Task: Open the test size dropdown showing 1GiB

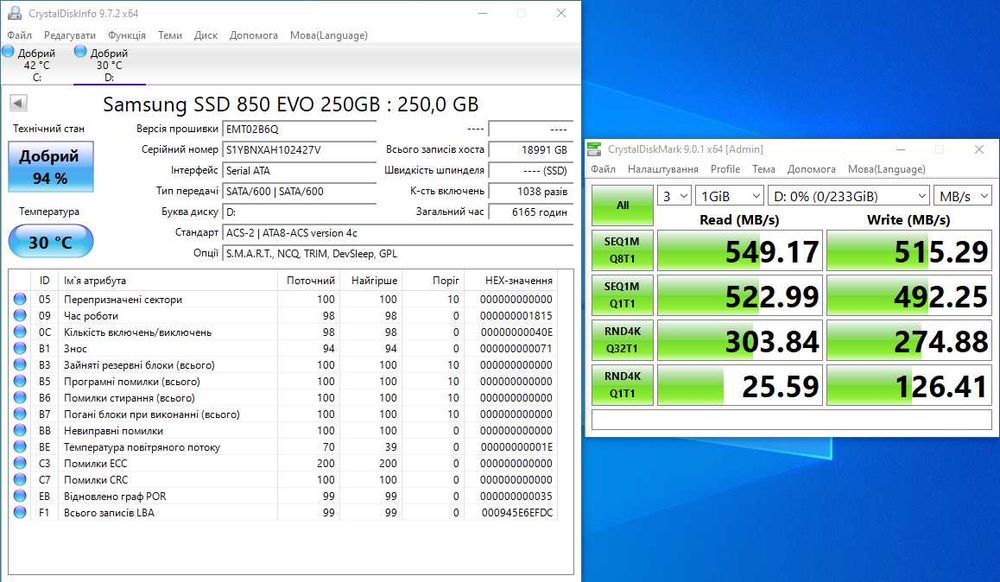Action: 730,196
